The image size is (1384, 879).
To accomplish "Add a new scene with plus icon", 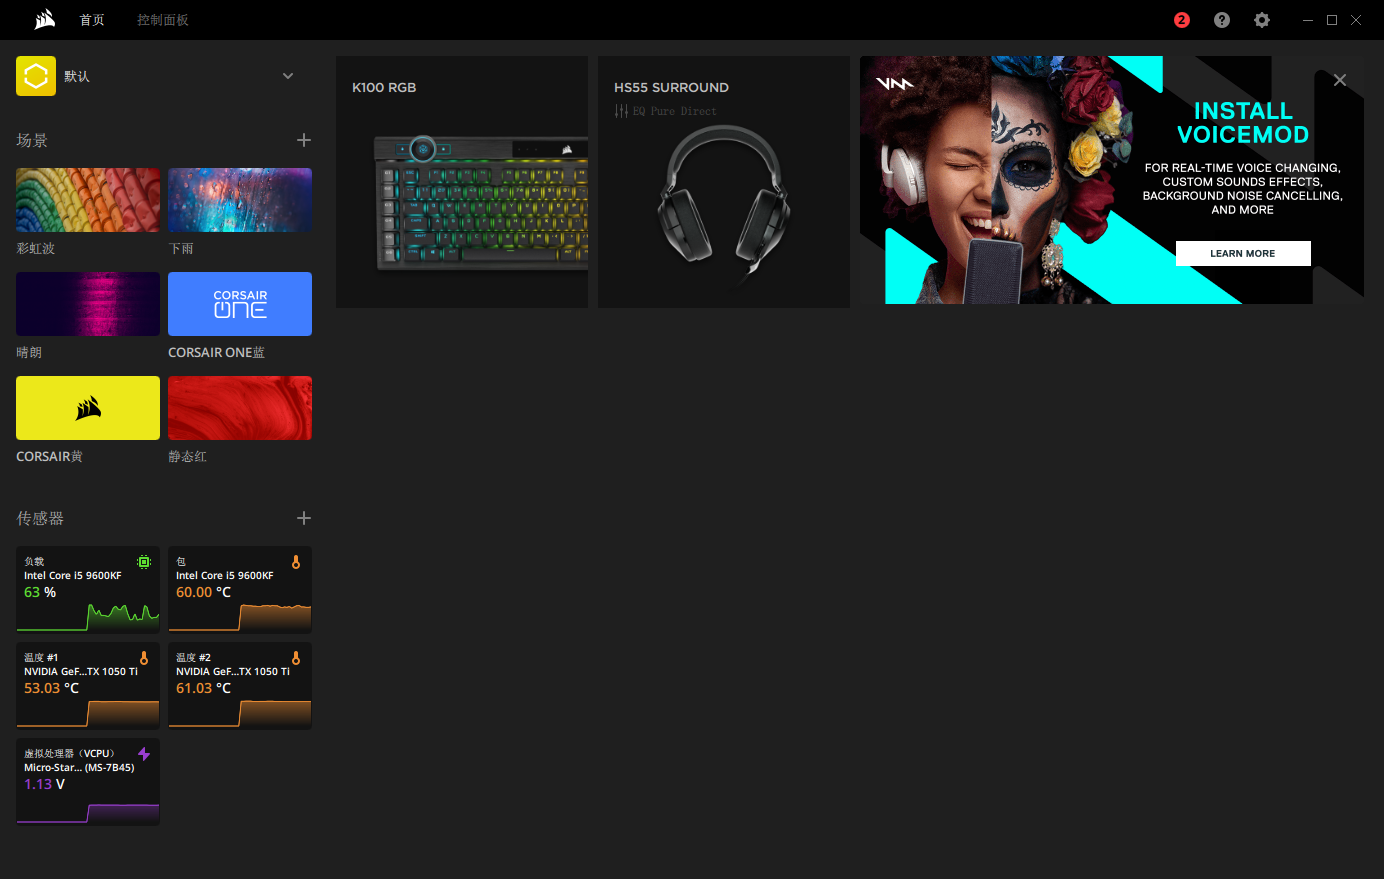I will (x=304, y=140).
